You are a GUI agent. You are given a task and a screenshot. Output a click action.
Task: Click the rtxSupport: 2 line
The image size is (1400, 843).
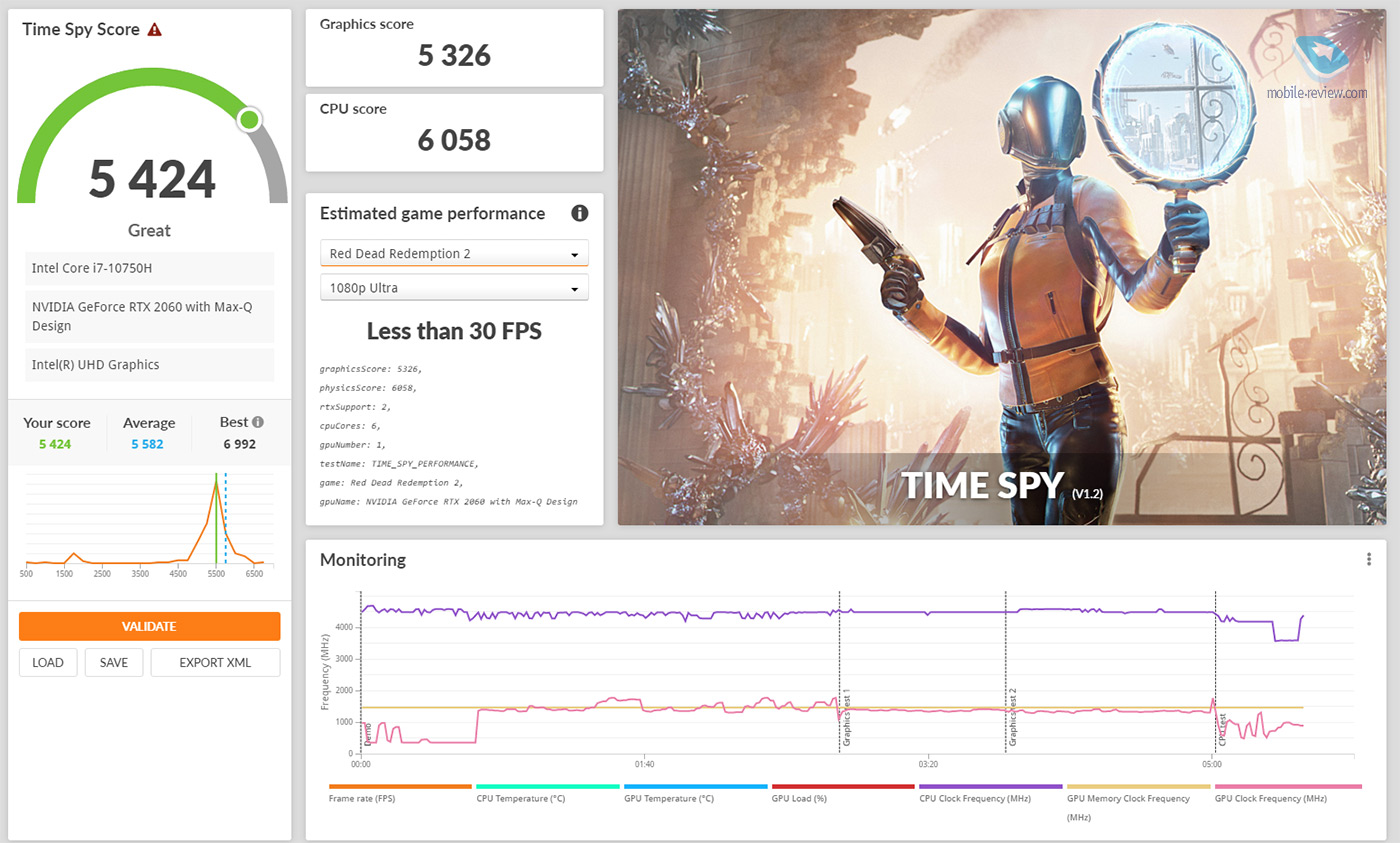tap(355, 407)
